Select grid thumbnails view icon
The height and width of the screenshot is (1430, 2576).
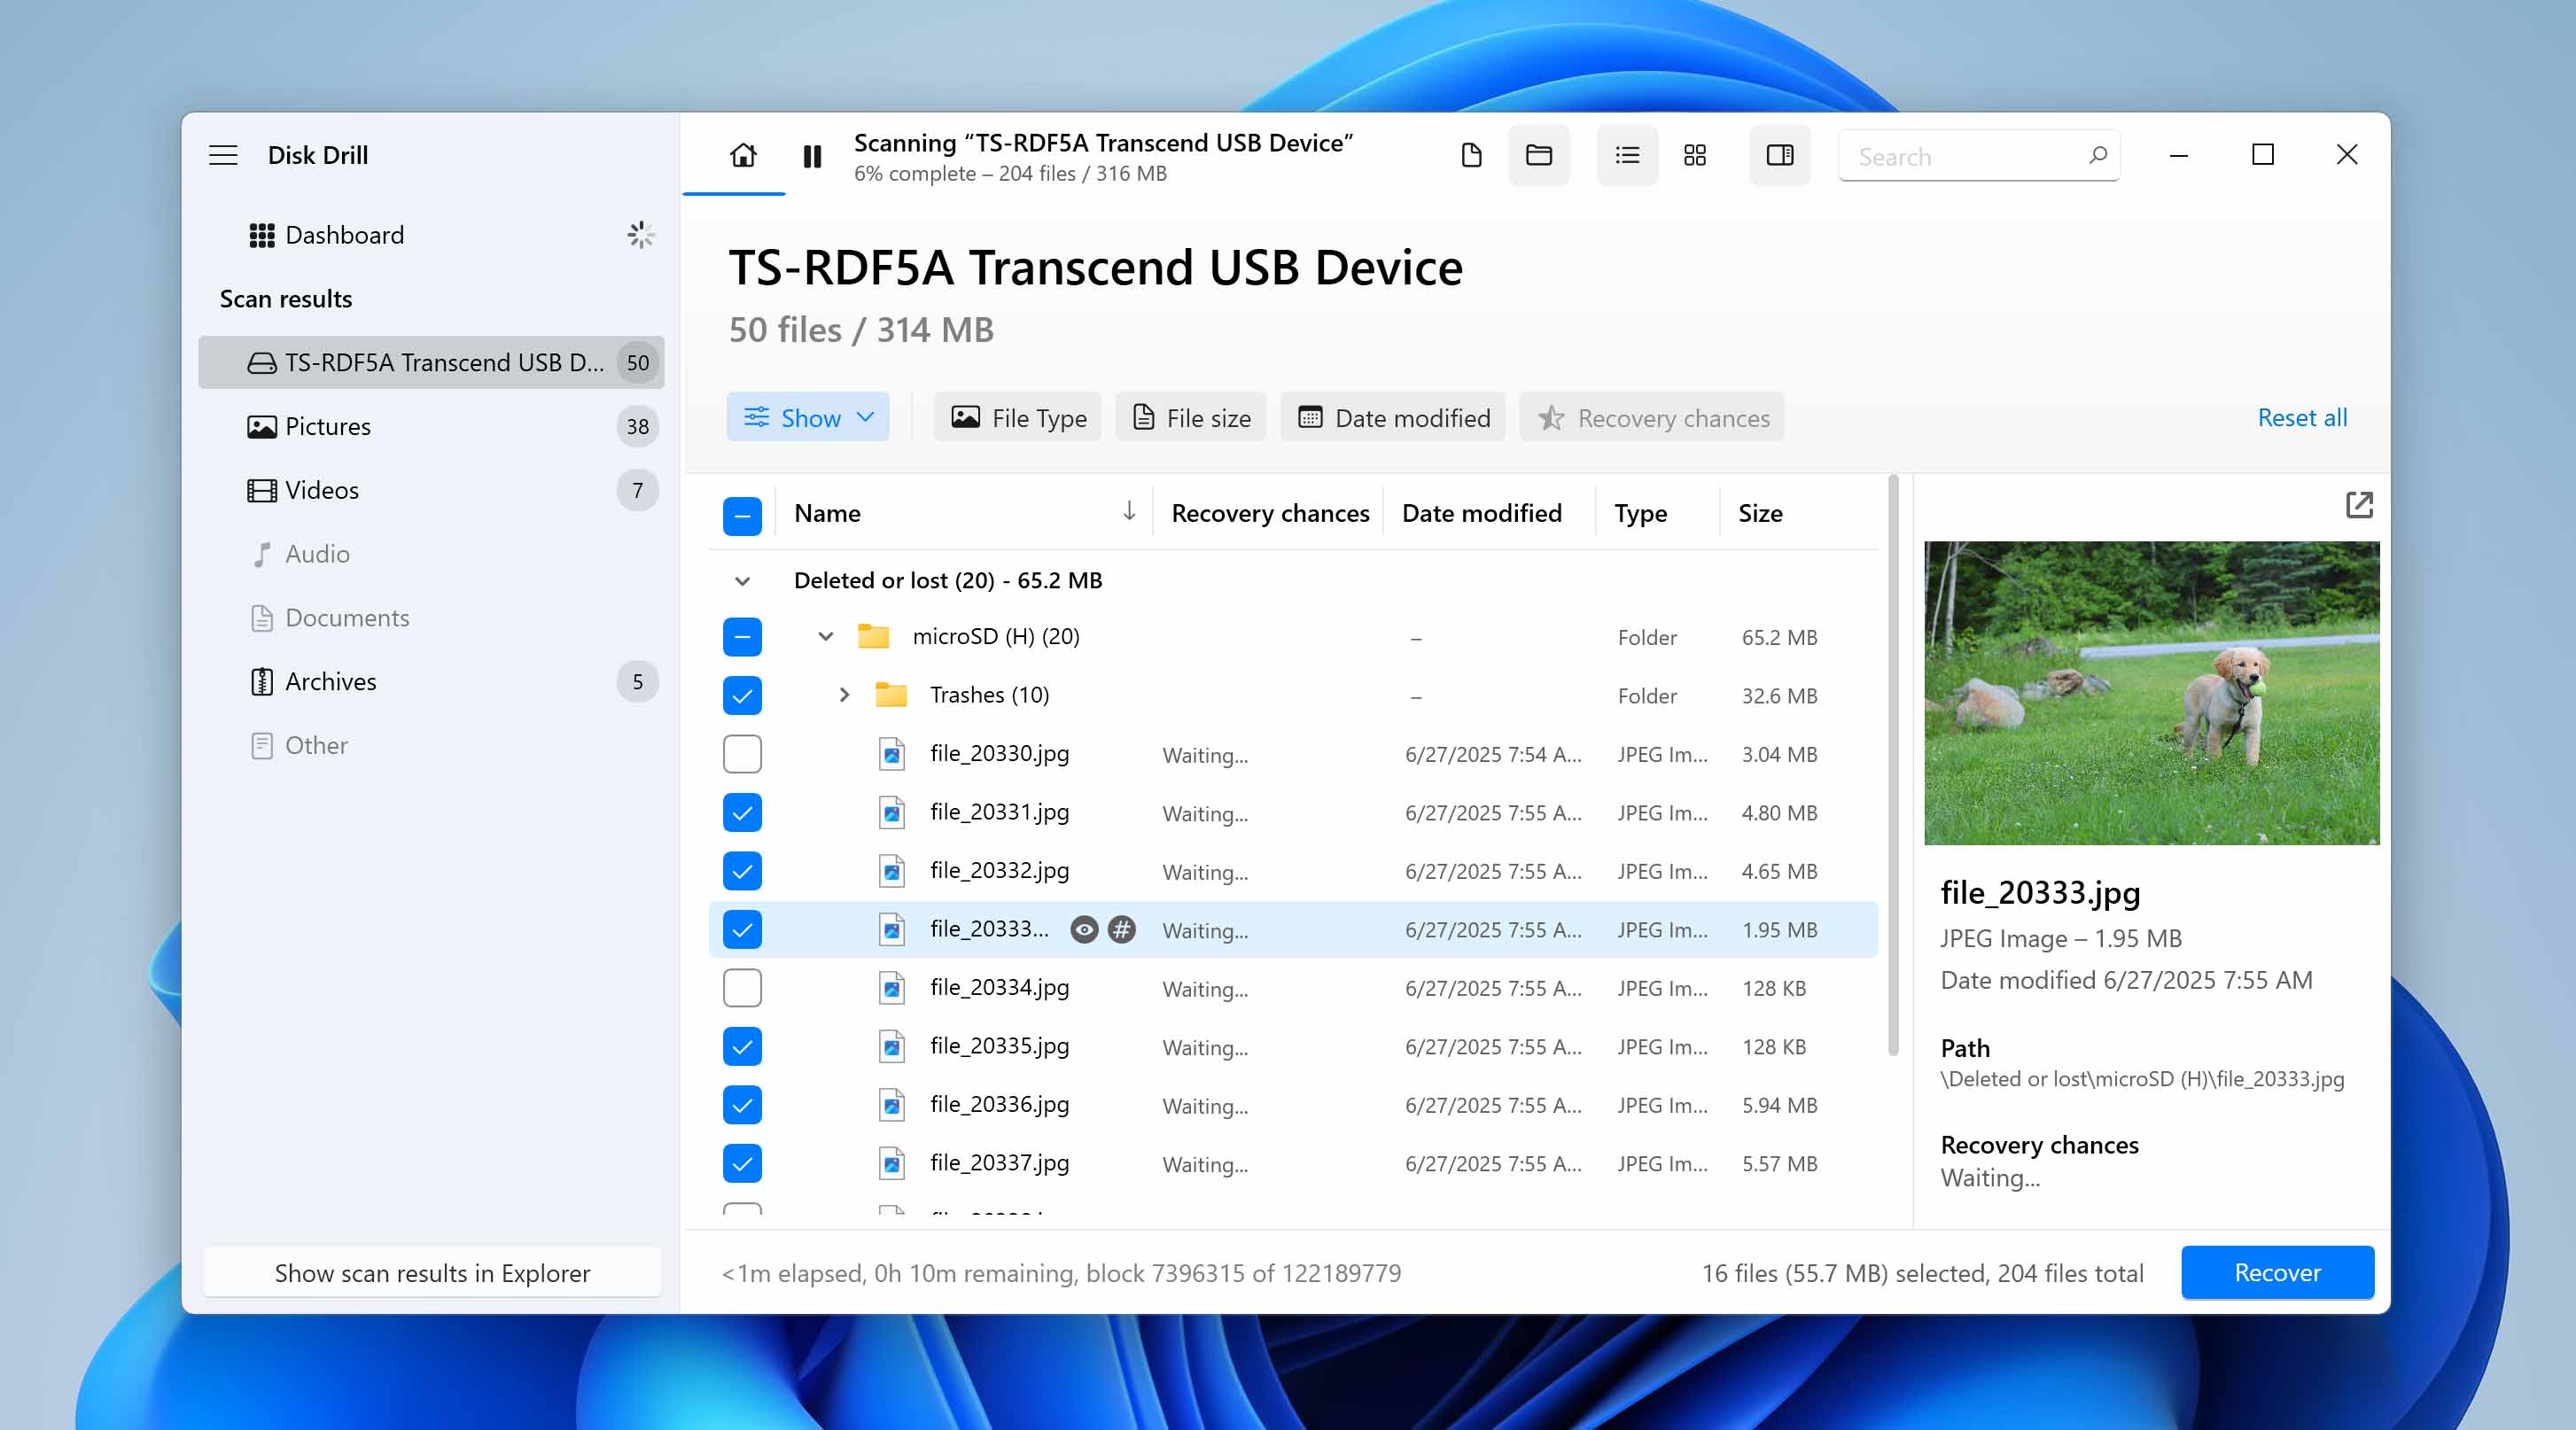click(1695, 155)
